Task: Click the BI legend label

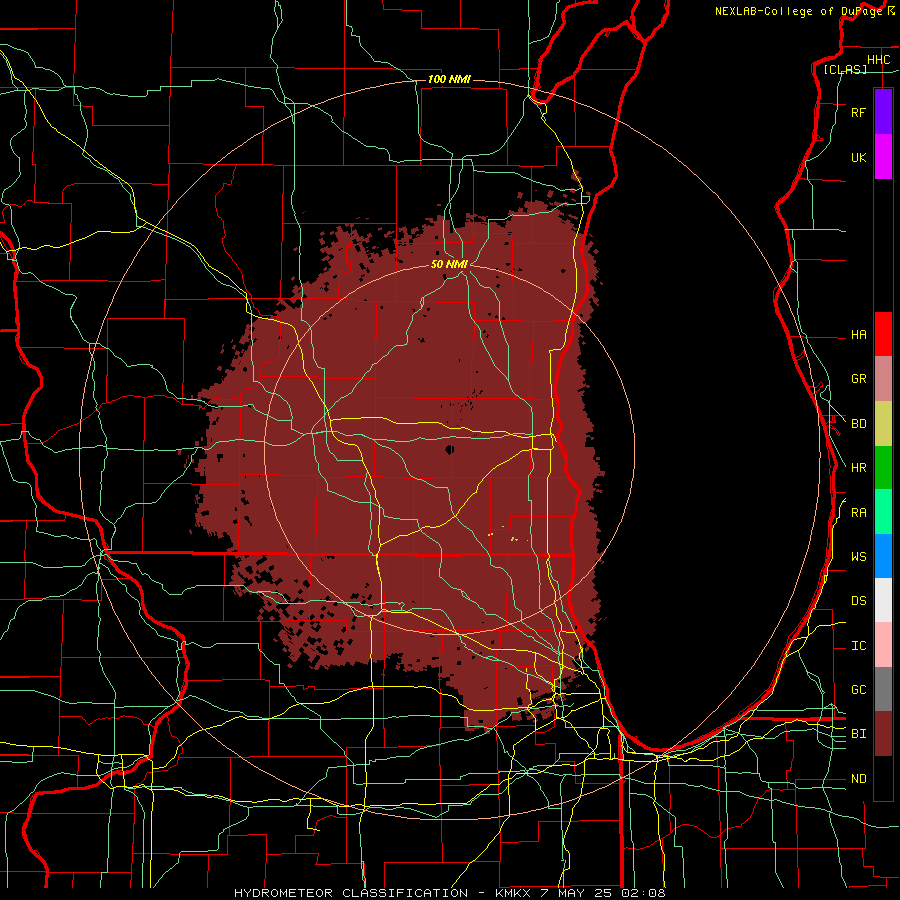Action: [x=858, y=734]
